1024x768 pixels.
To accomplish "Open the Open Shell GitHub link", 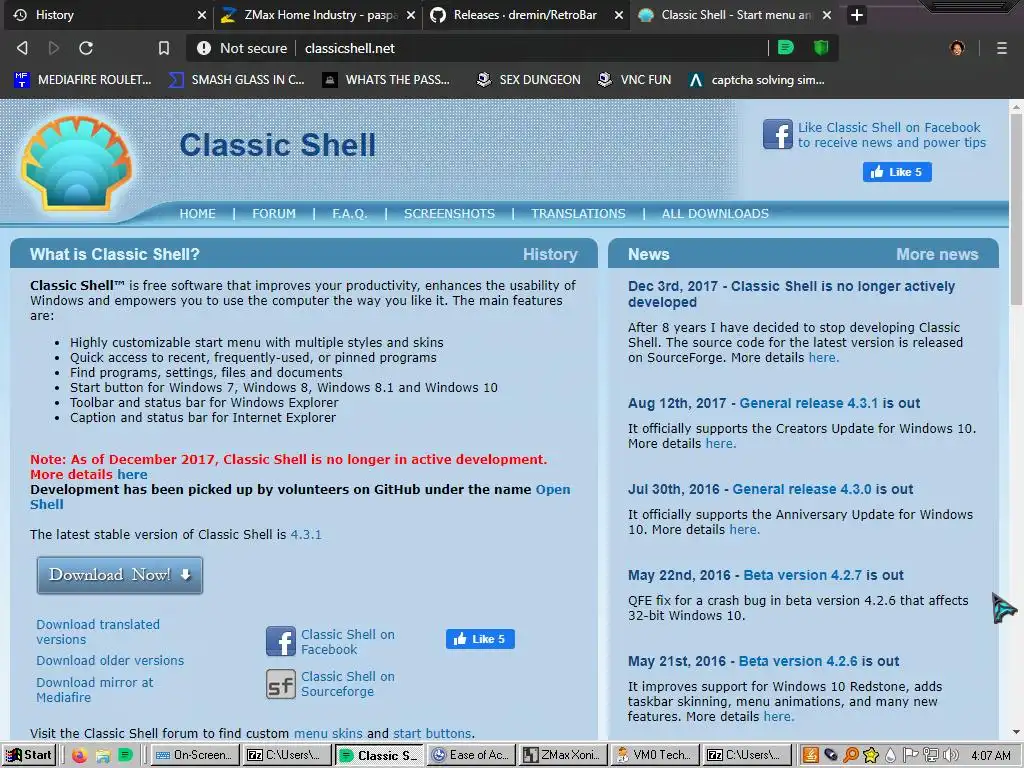I will pyautogui.click(x=552, y=489).
